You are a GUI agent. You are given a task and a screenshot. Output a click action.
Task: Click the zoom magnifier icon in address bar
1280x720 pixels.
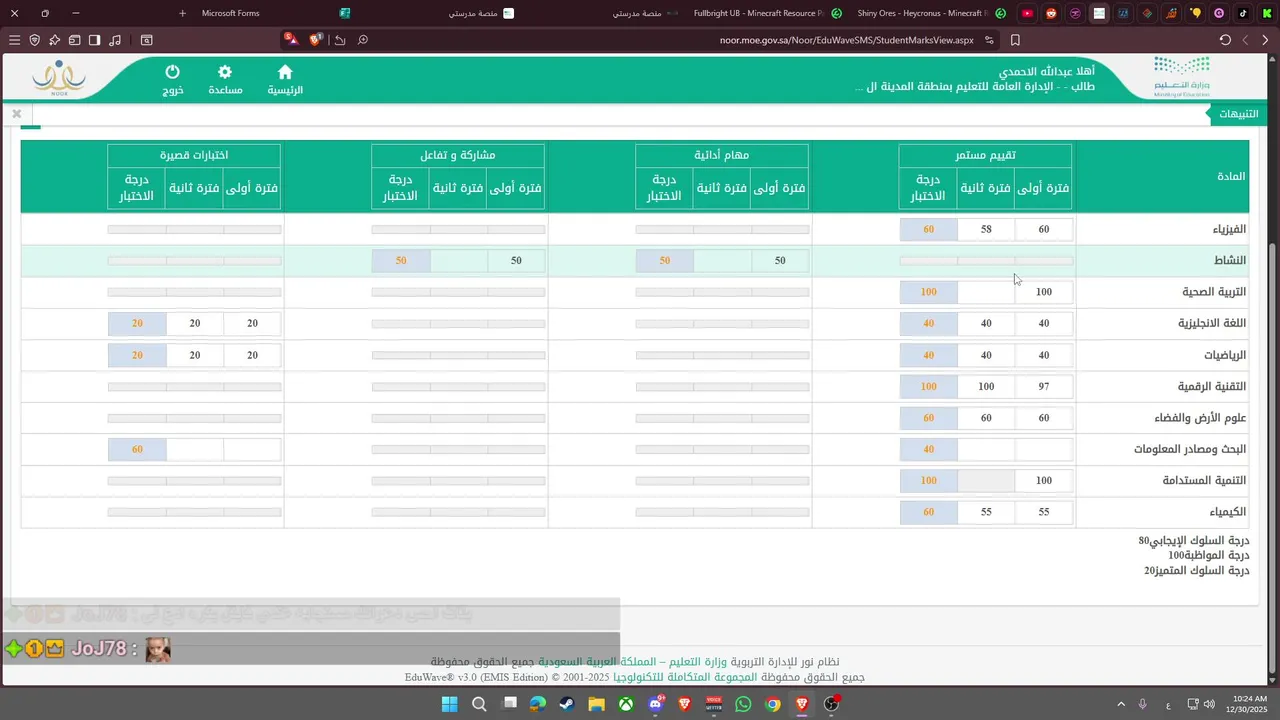(363, 40)
